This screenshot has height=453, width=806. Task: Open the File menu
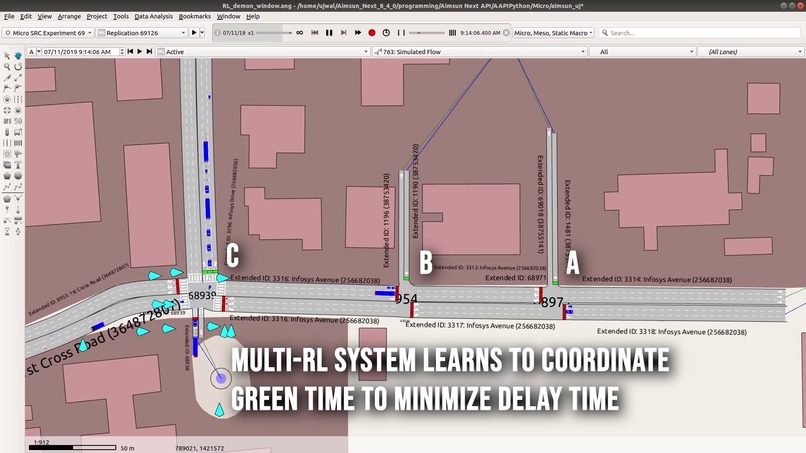[x=9, y=16]
